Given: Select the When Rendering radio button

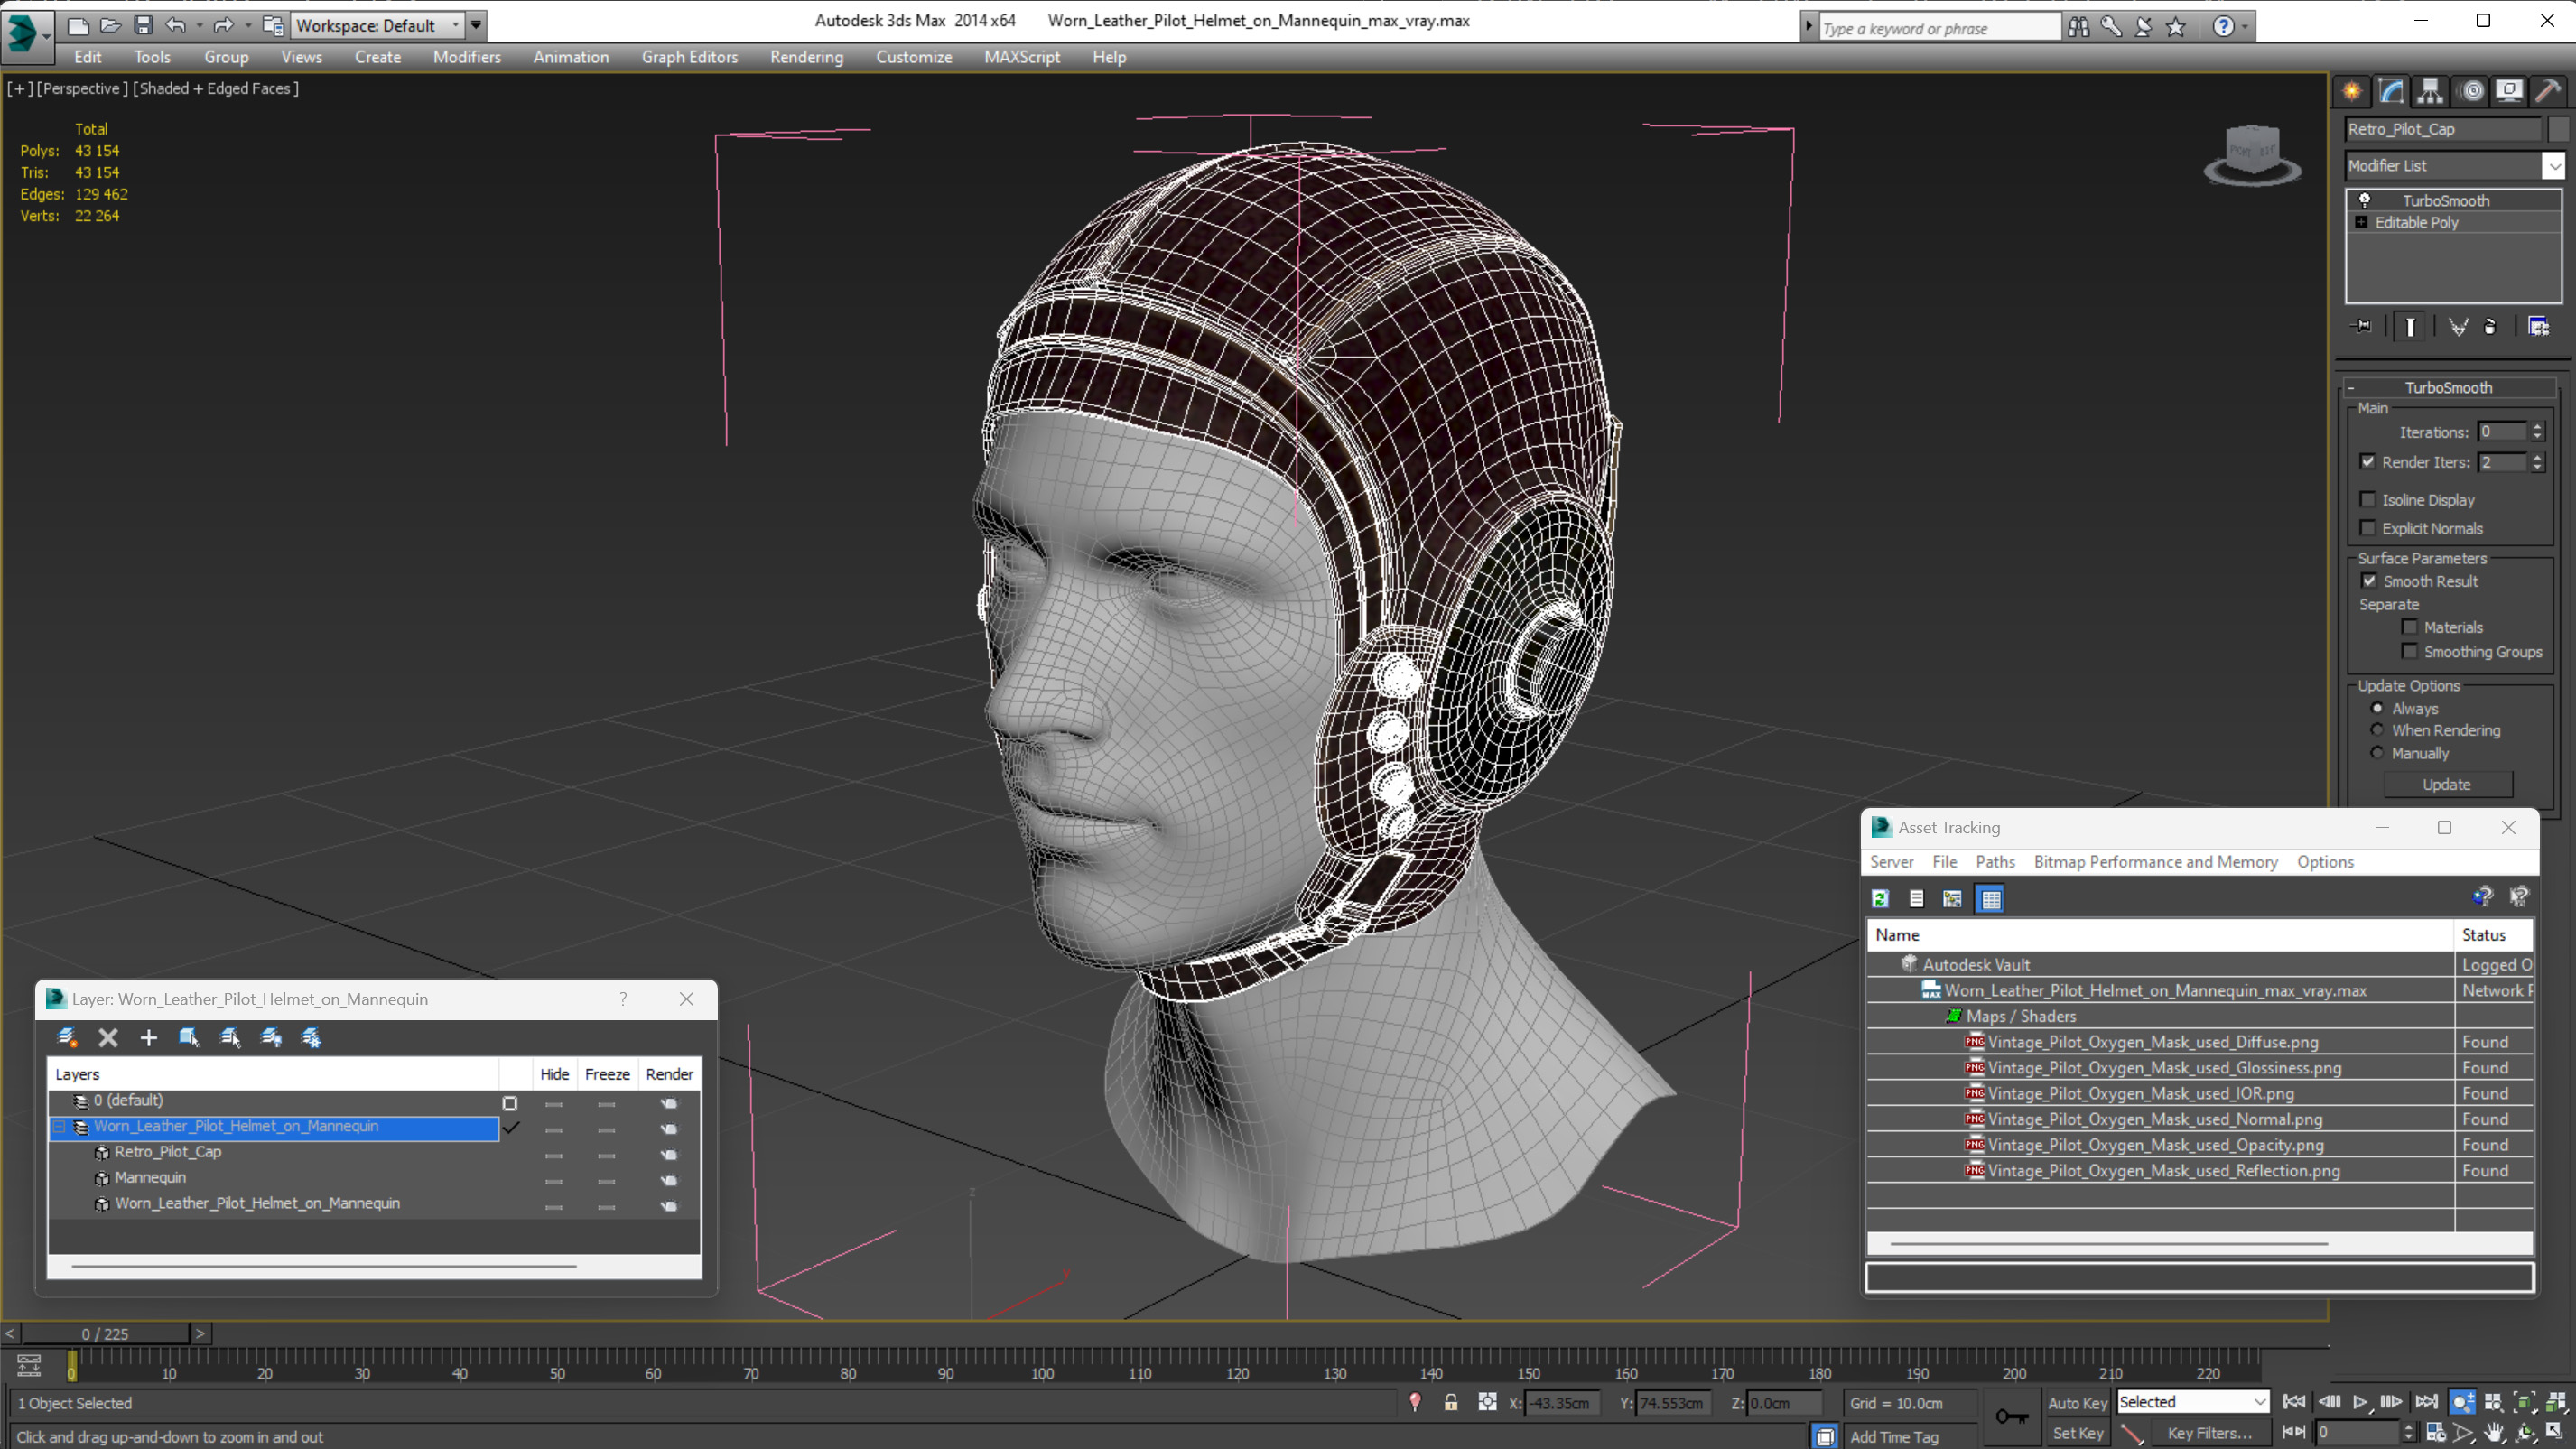Looking at the screenshot, I should point(2377,730).
